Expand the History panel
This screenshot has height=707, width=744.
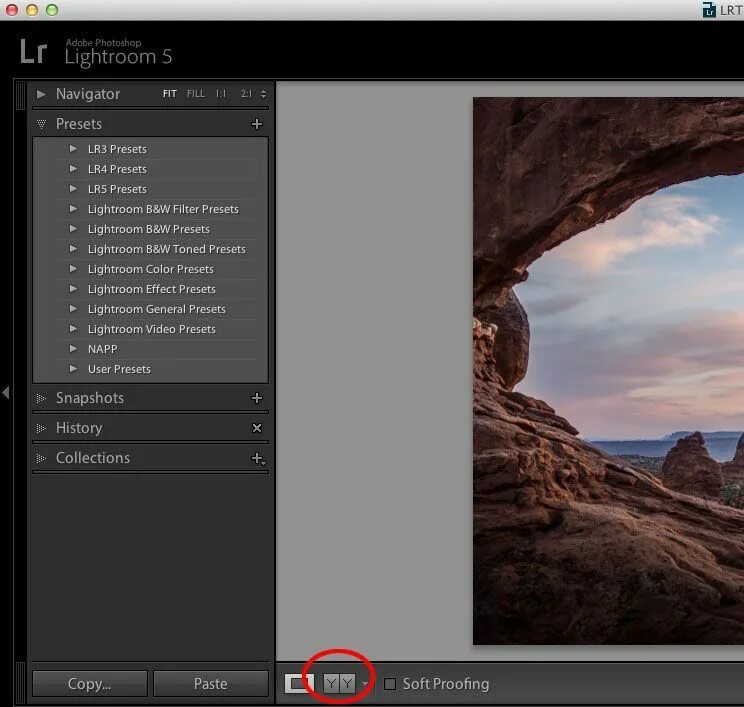pos(41,428)
